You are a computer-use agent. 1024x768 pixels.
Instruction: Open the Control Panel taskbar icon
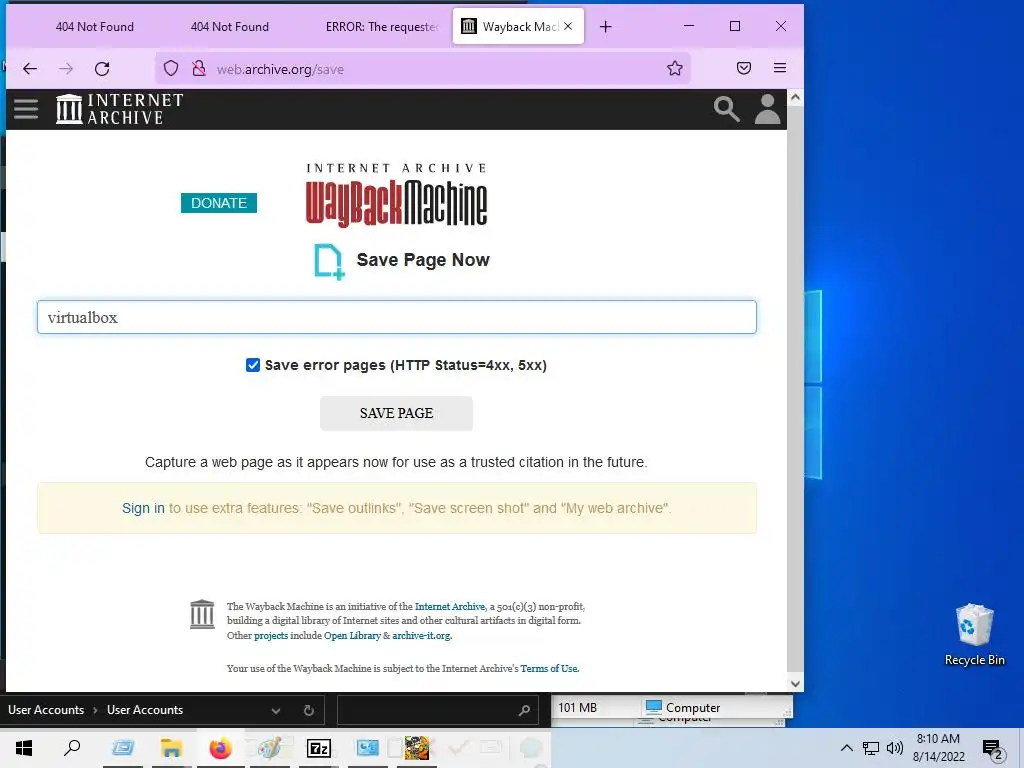point(368,748)
